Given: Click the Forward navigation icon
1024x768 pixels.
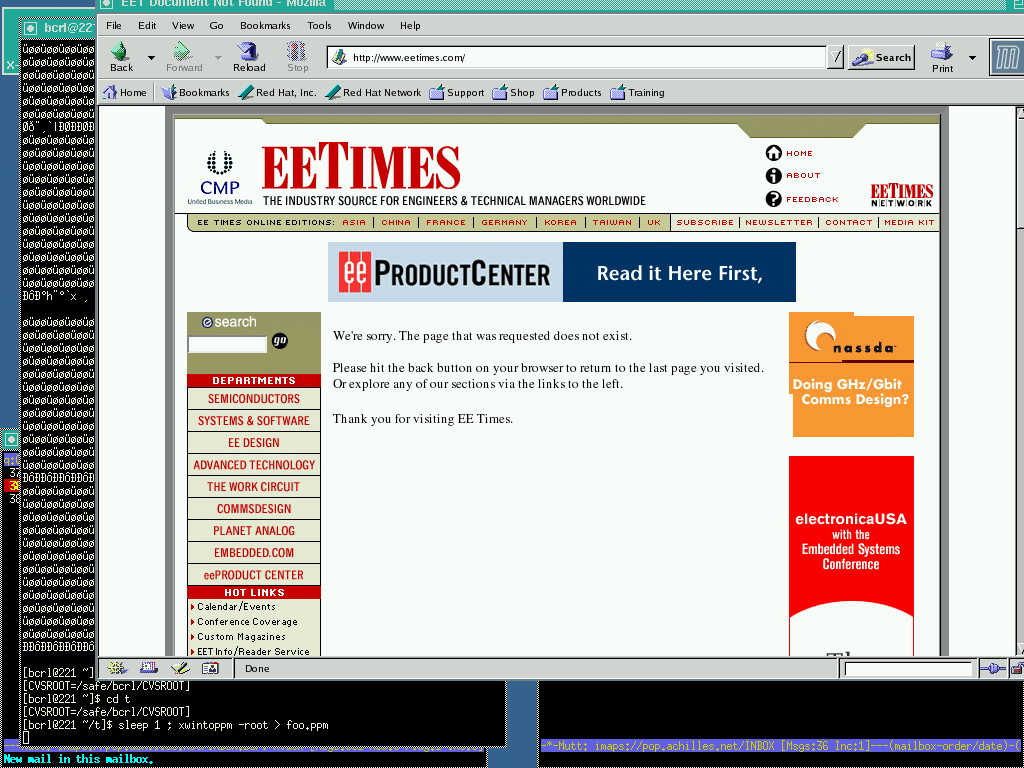Looking at the screenshot, I should pos(182,52).
